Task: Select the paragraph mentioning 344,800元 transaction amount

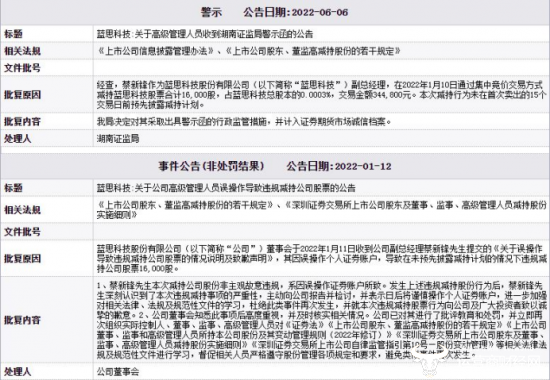Action: 321,95
